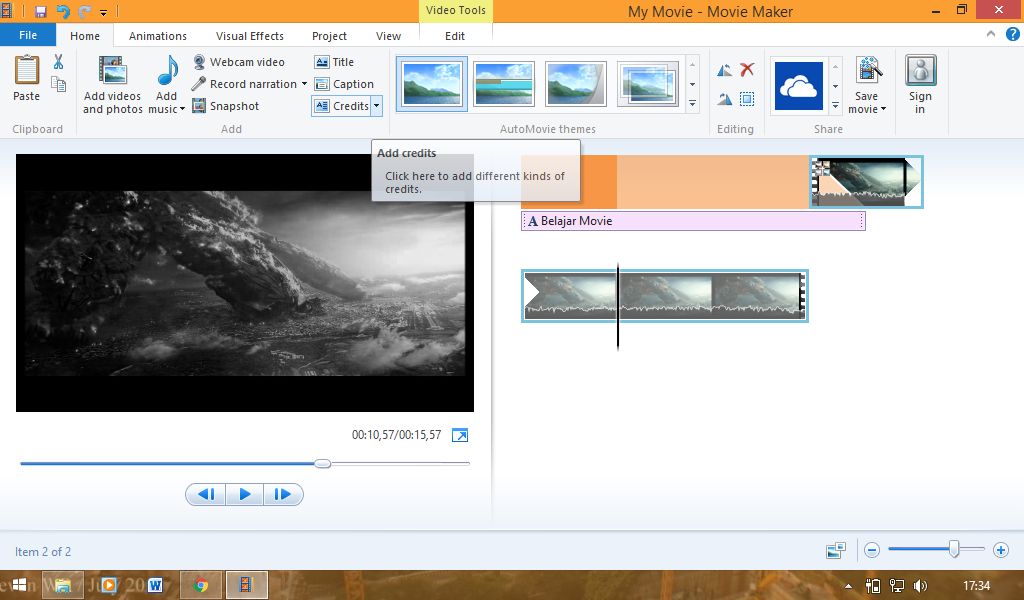The width and height of the screenshot is (1024, 600).
Task: Zoom out the timeline with minus button
Action: [872, 550]
